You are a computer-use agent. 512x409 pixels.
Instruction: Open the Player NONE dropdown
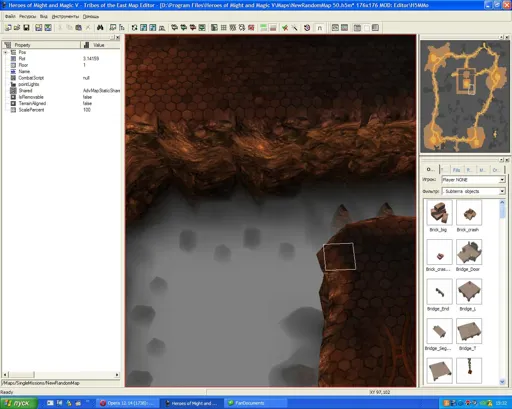coord(473,180)
